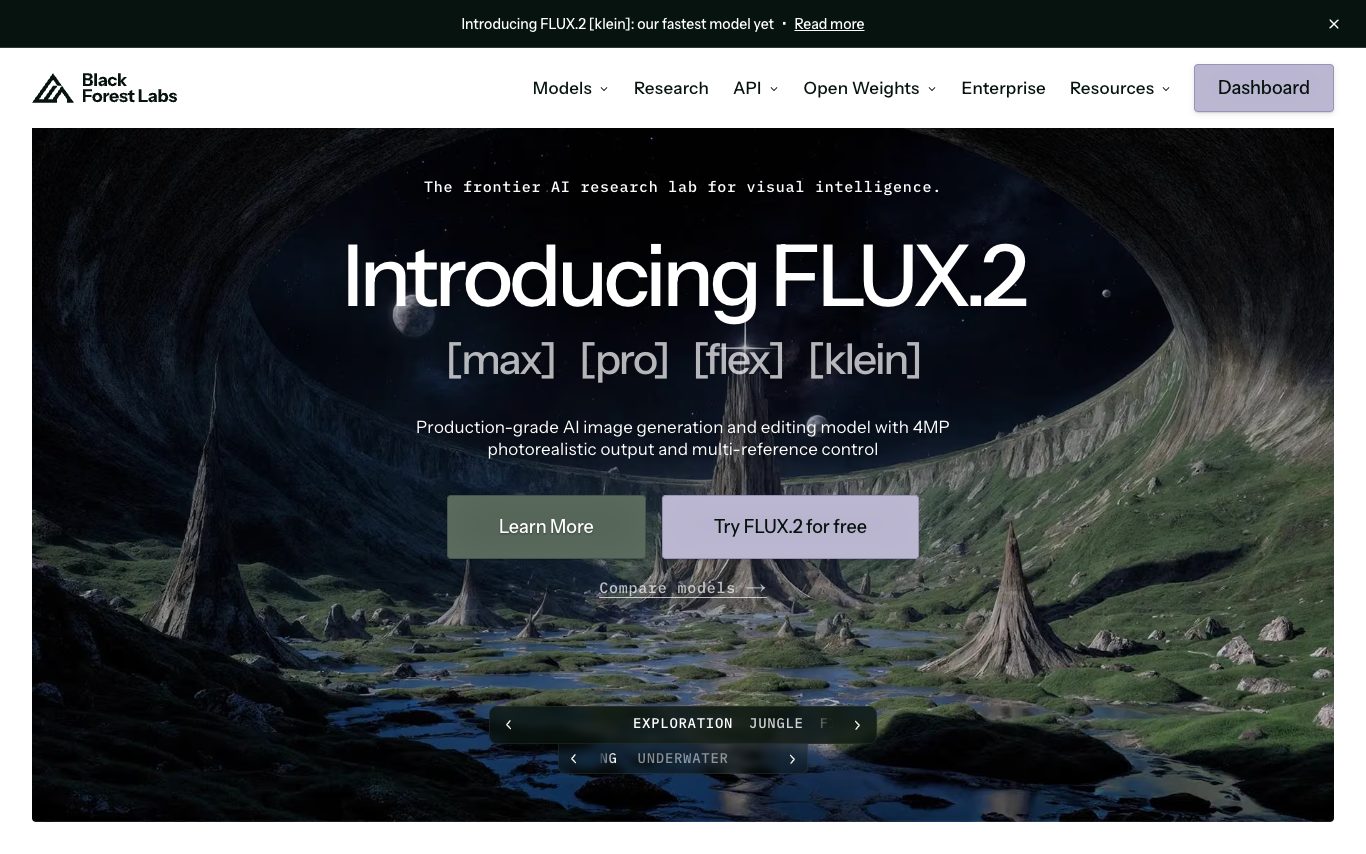Close the FLUX.2 klein announcement banner
Image resolution: width=1366 pixels, height=854 pixels.
[1333, 24]
